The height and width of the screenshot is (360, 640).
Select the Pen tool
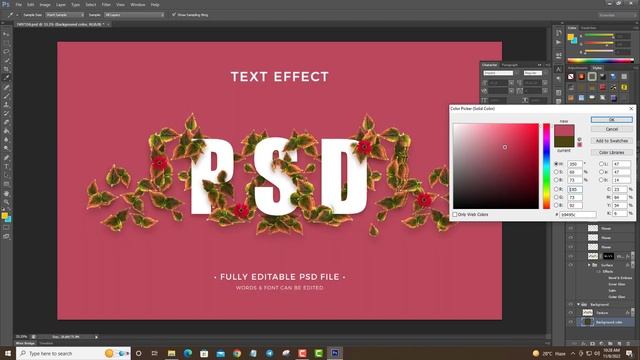click(6, 158)
